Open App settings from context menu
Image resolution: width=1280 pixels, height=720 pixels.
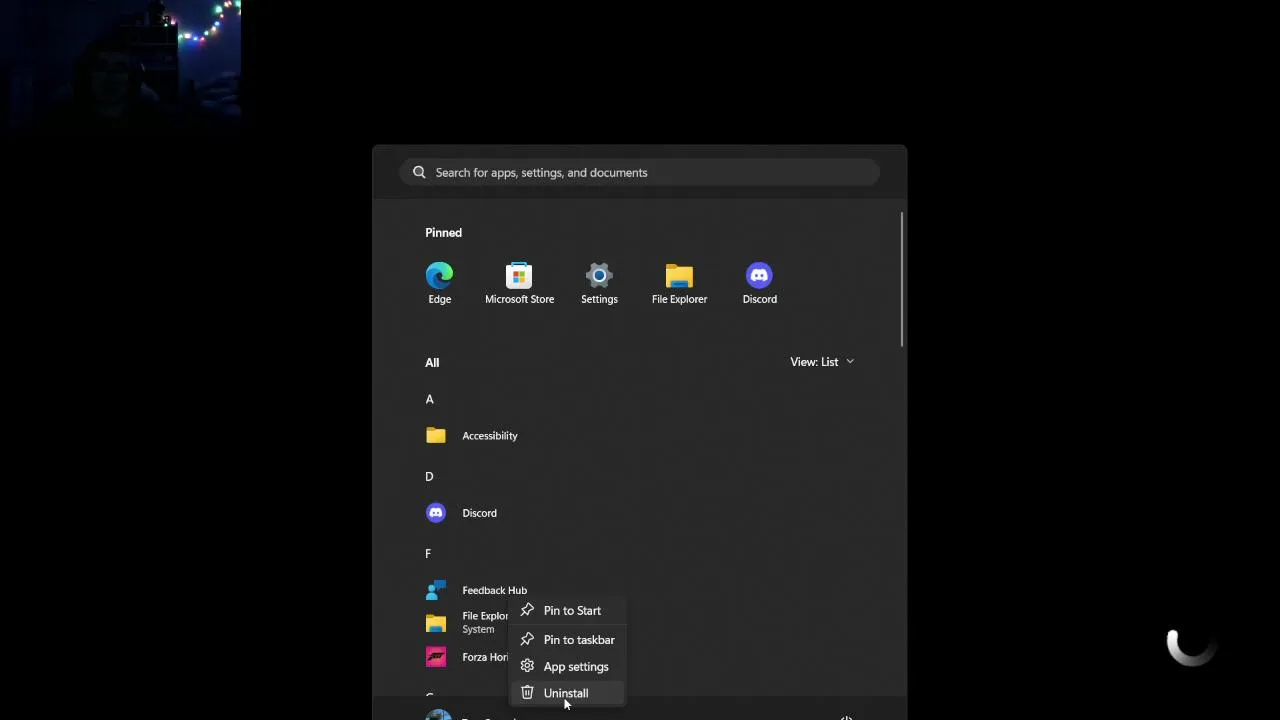568,666
